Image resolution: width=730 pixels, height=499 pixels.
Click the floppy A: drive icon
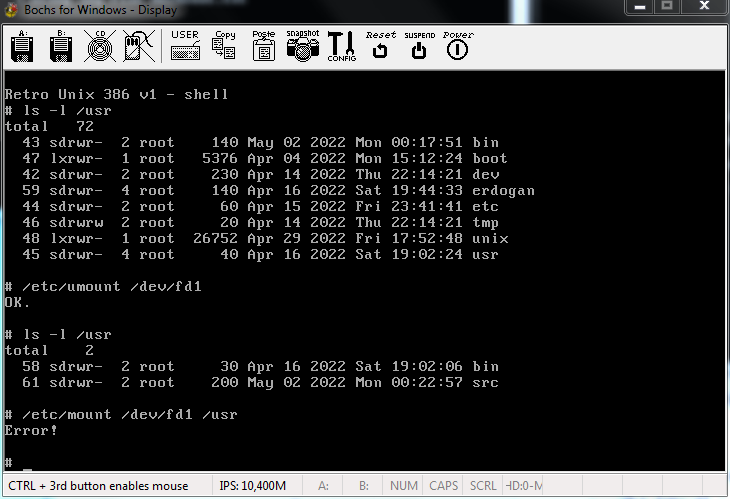click(x=22, y=47)
